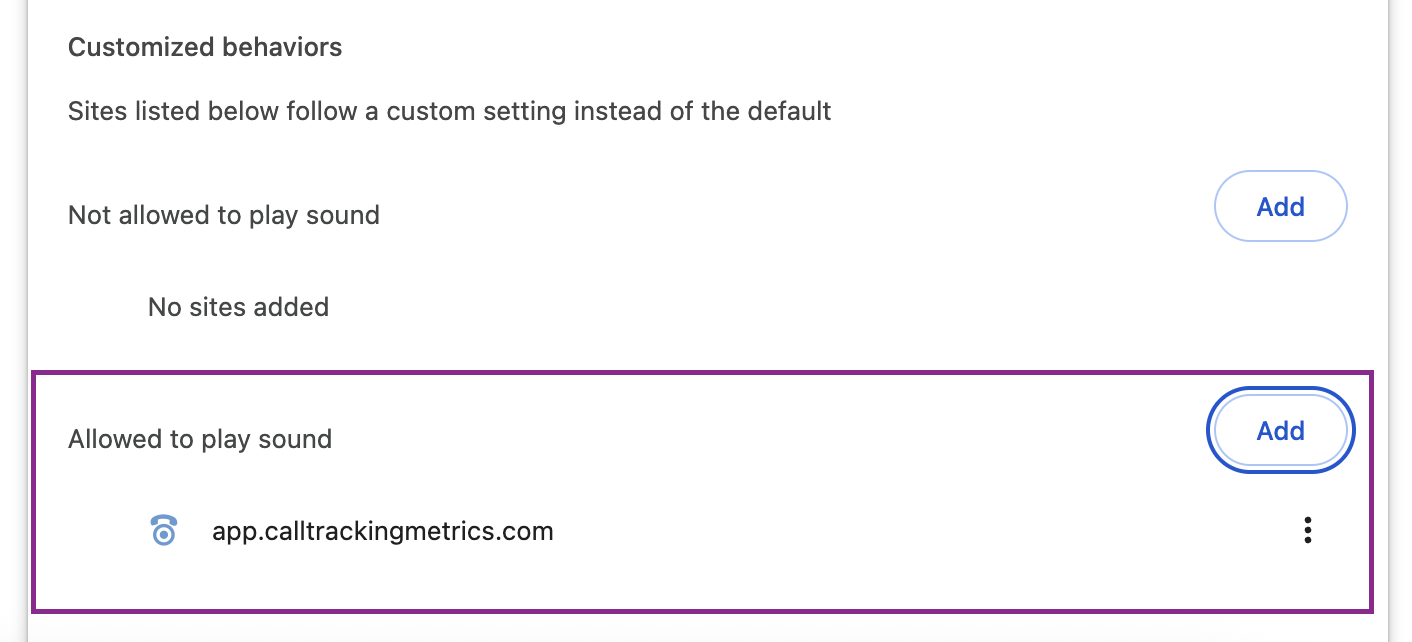Click the "Sites listed below" description text
Viewport: 1412px width, 642px height.
click(x=449, y=110)
